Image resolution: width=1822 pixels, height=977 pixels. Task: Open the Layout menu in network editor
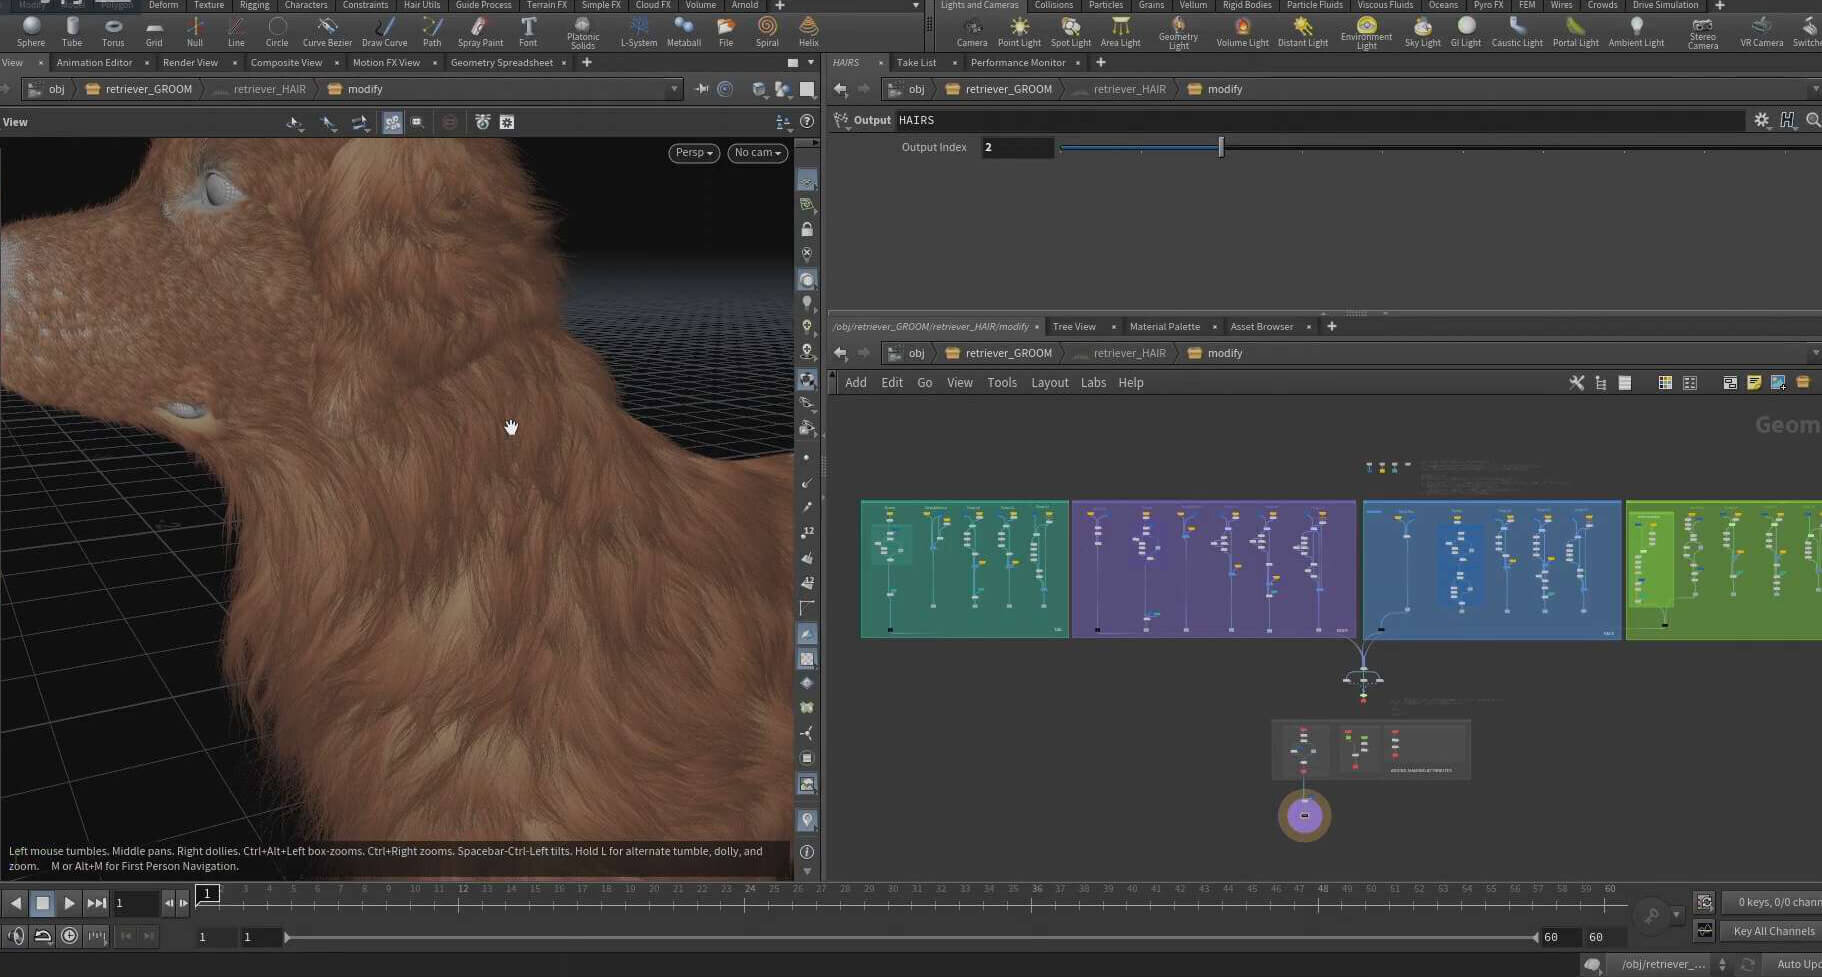point(1049,383)
